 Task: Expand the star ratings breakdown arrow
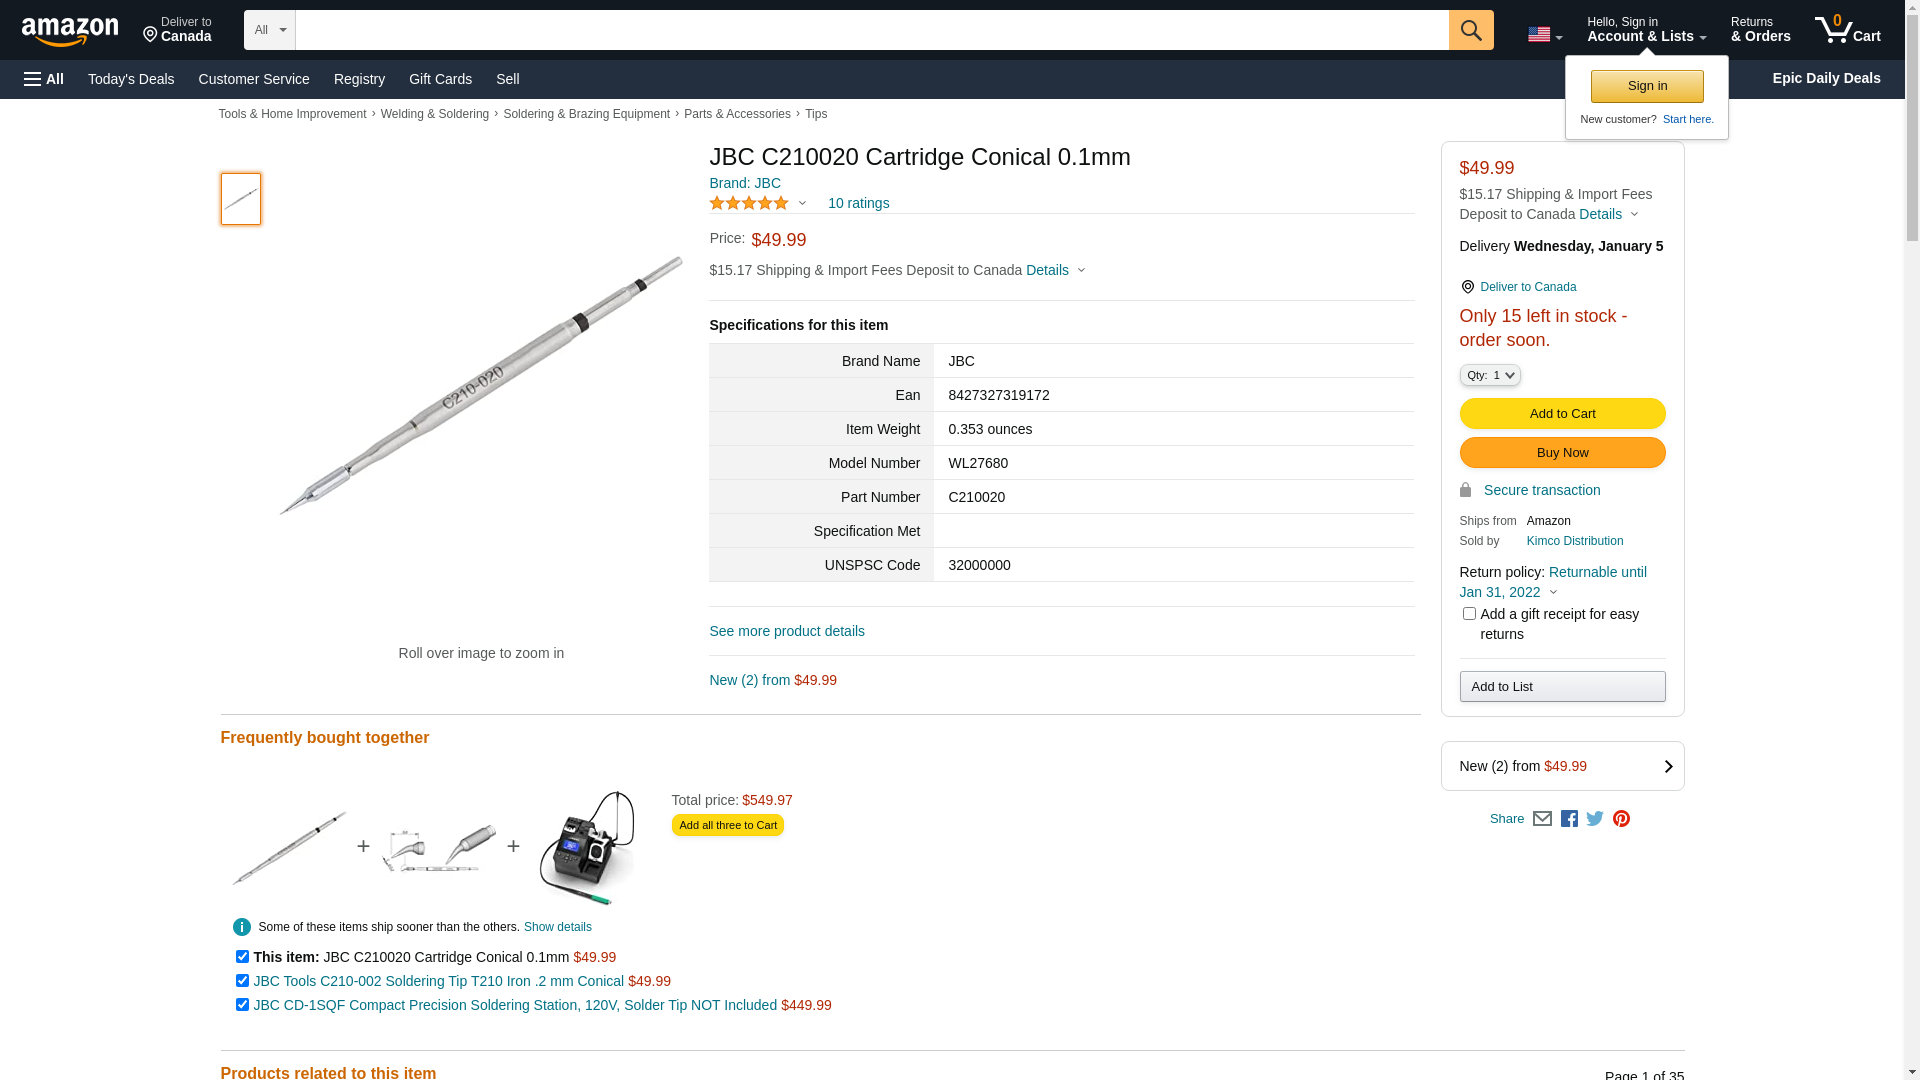(x=802, y=204)
